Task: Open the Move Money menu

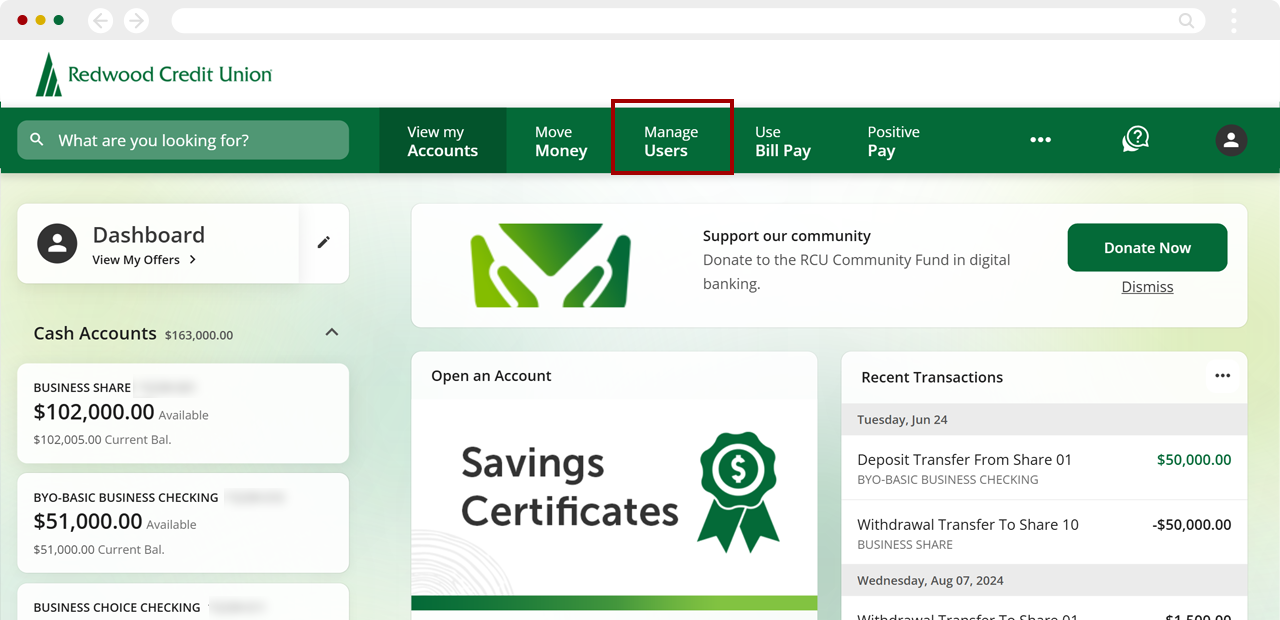Action: coord(561,141)
